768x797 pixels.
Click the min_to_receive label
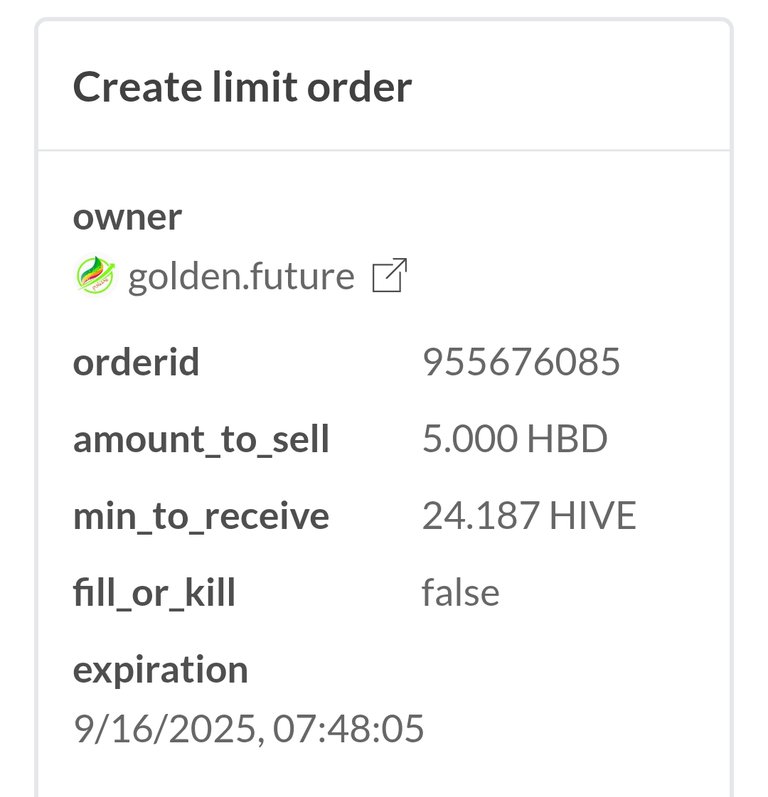[201, 517]
